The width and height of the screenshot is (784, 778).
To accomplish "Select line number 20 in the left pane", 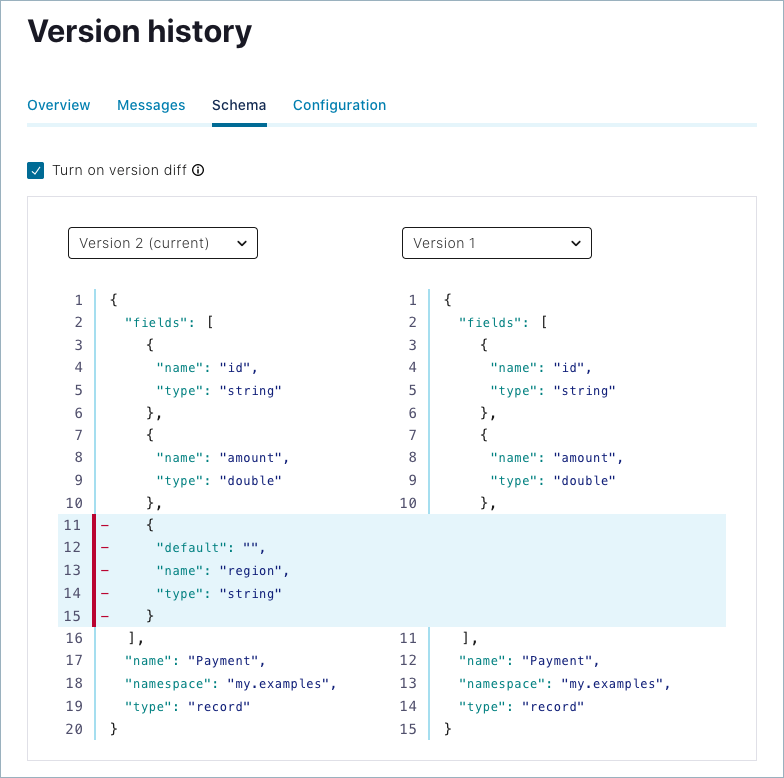I will click(74, 729).
